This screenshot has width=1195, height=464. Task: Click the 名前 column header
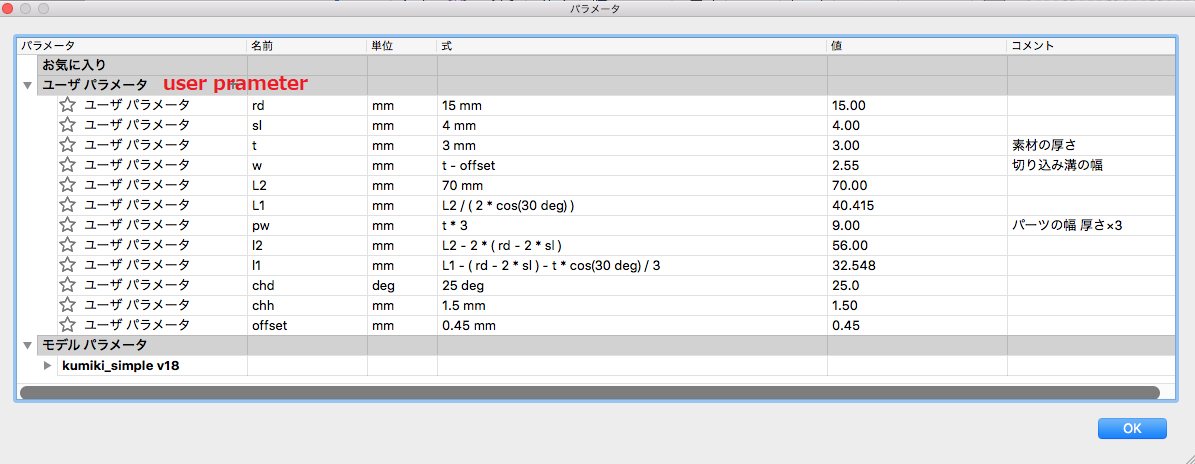pos(307,46)
